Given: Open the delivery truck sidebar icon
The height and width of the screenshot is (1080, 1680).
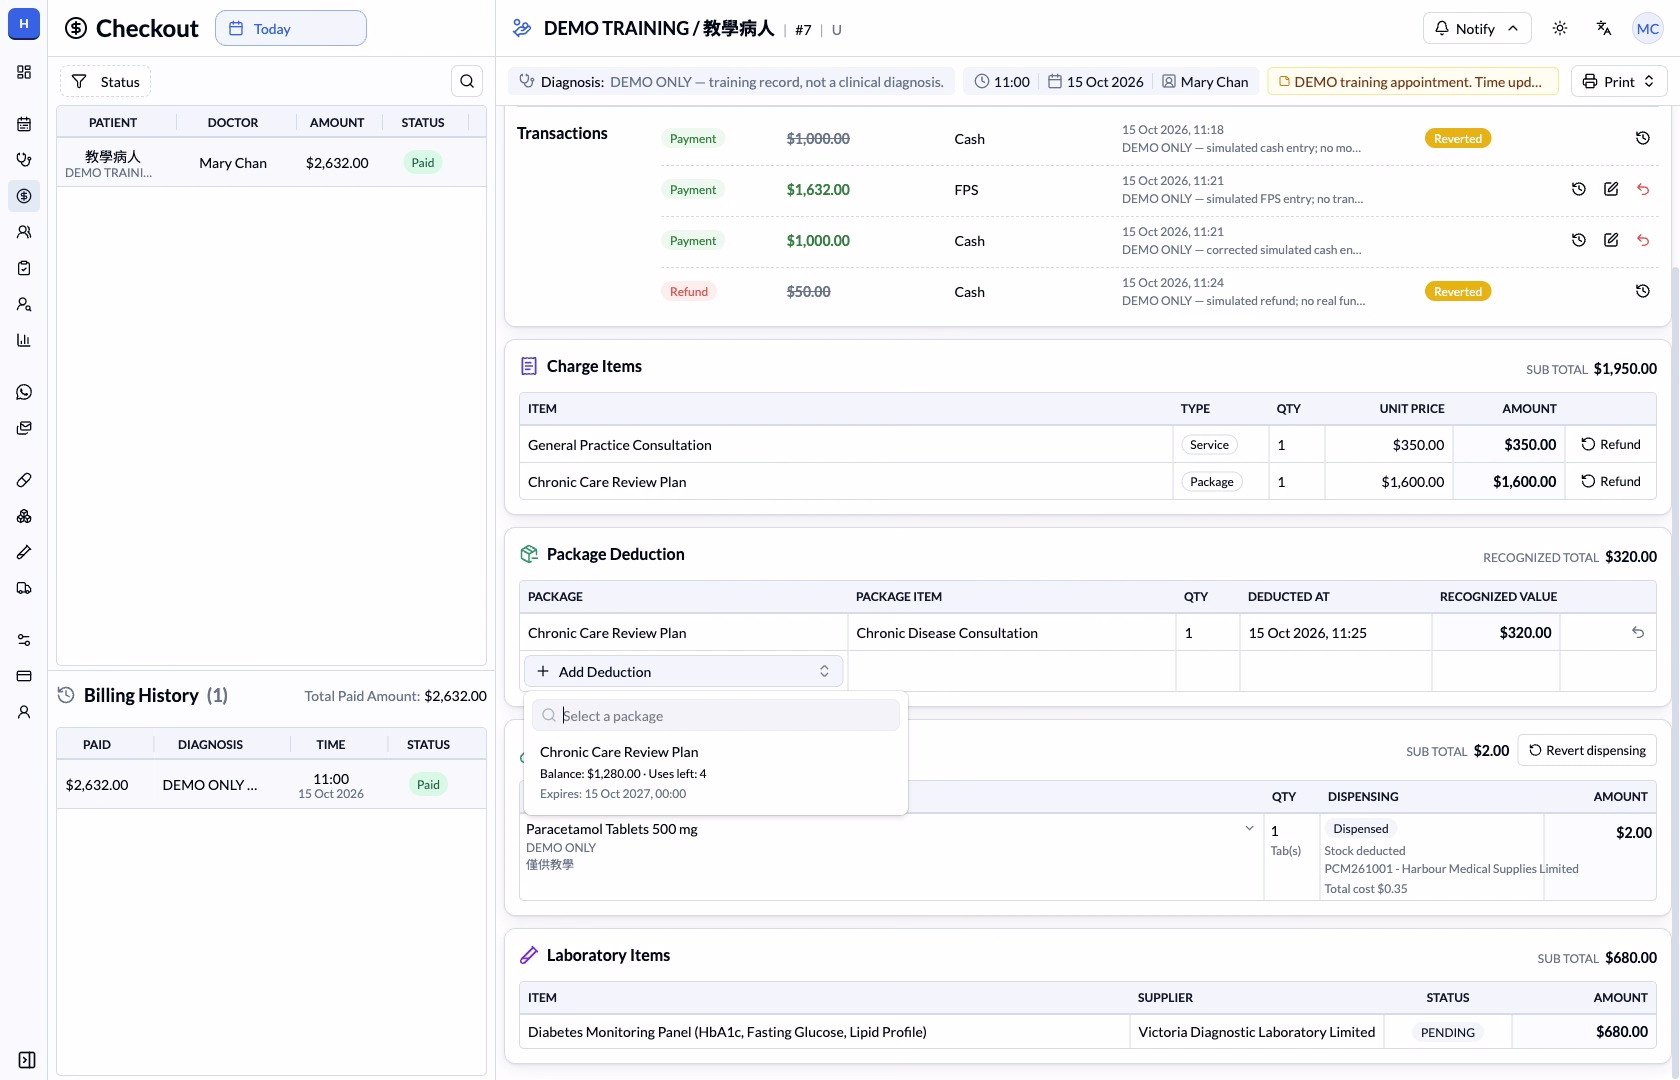Looking at the screenshot, I should [x=24, y=588].
